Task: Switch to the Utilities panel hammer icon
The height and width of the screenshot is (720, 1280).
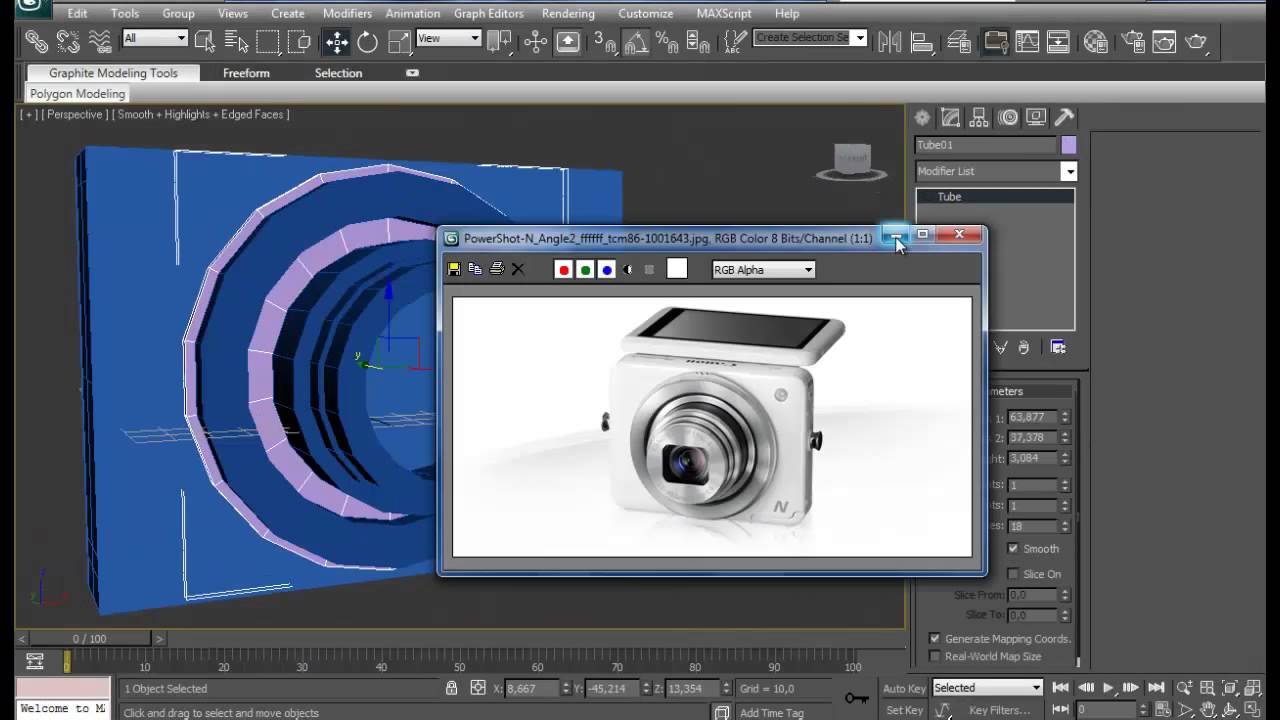Action: (1065, 117)
